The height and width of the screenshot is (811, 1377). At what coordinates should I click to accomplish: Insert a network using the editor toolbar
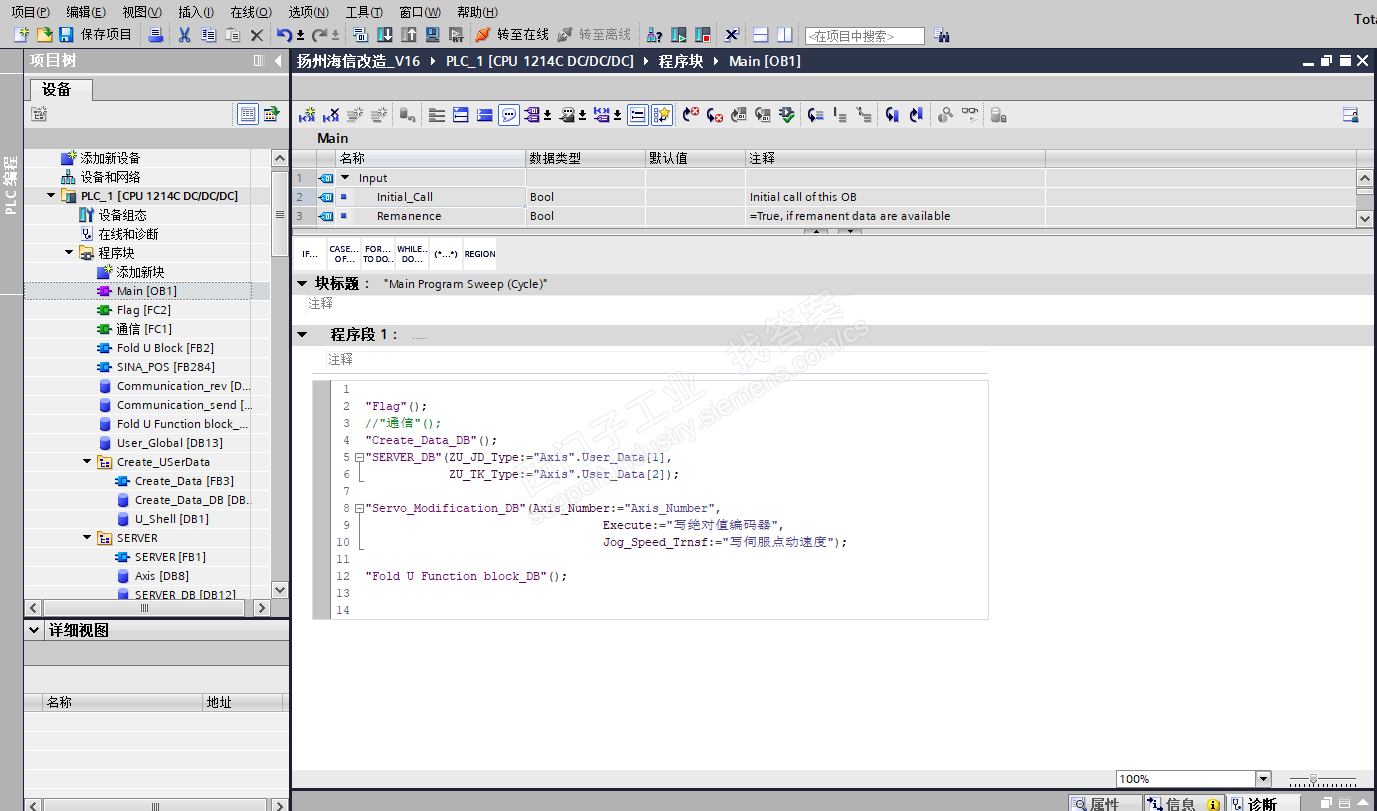pyautogui.click(x=307, y=115)
